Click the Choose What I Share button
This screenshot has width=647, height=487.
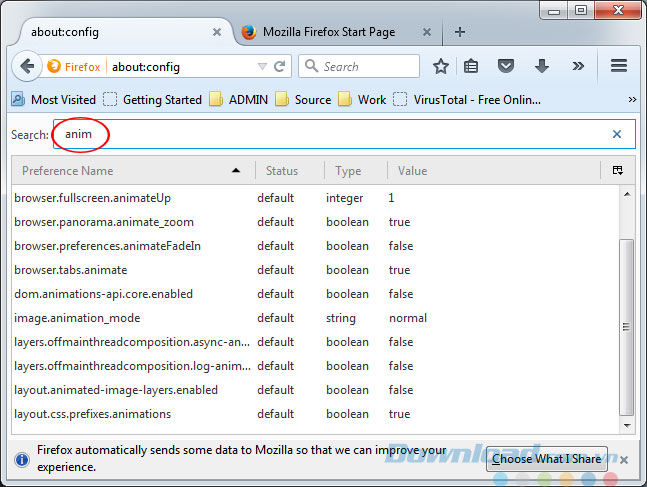coord(546,459)
